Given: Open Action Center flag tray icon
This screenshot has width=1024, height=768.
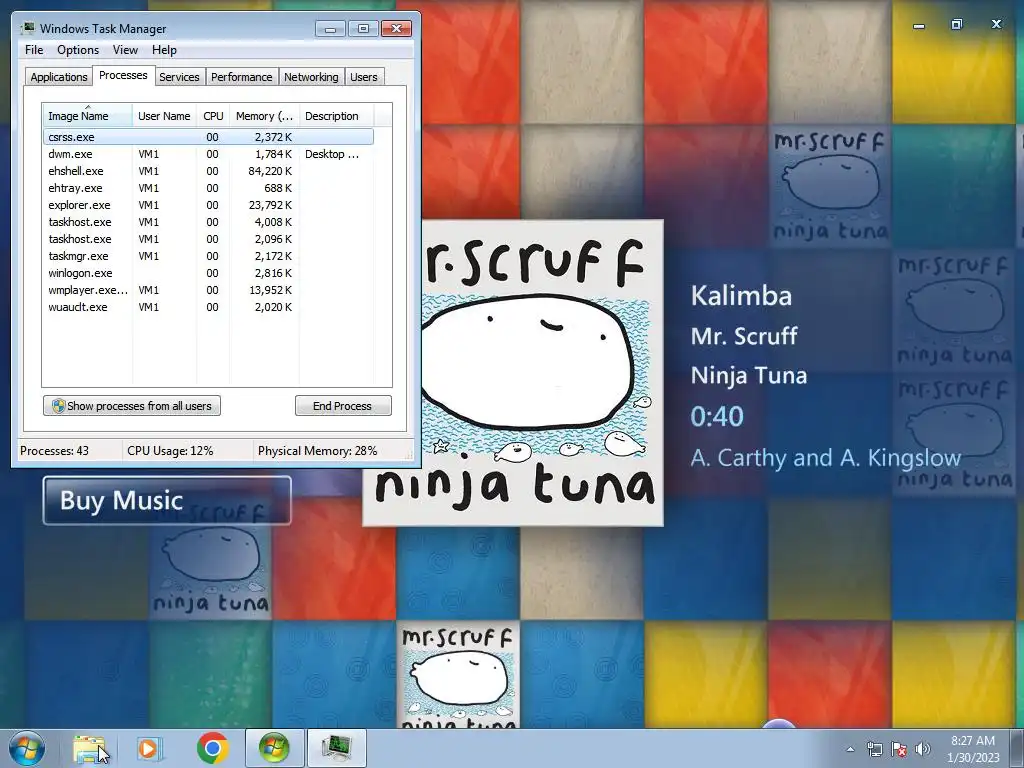Looking at the screenshot, I should (899, 749).
